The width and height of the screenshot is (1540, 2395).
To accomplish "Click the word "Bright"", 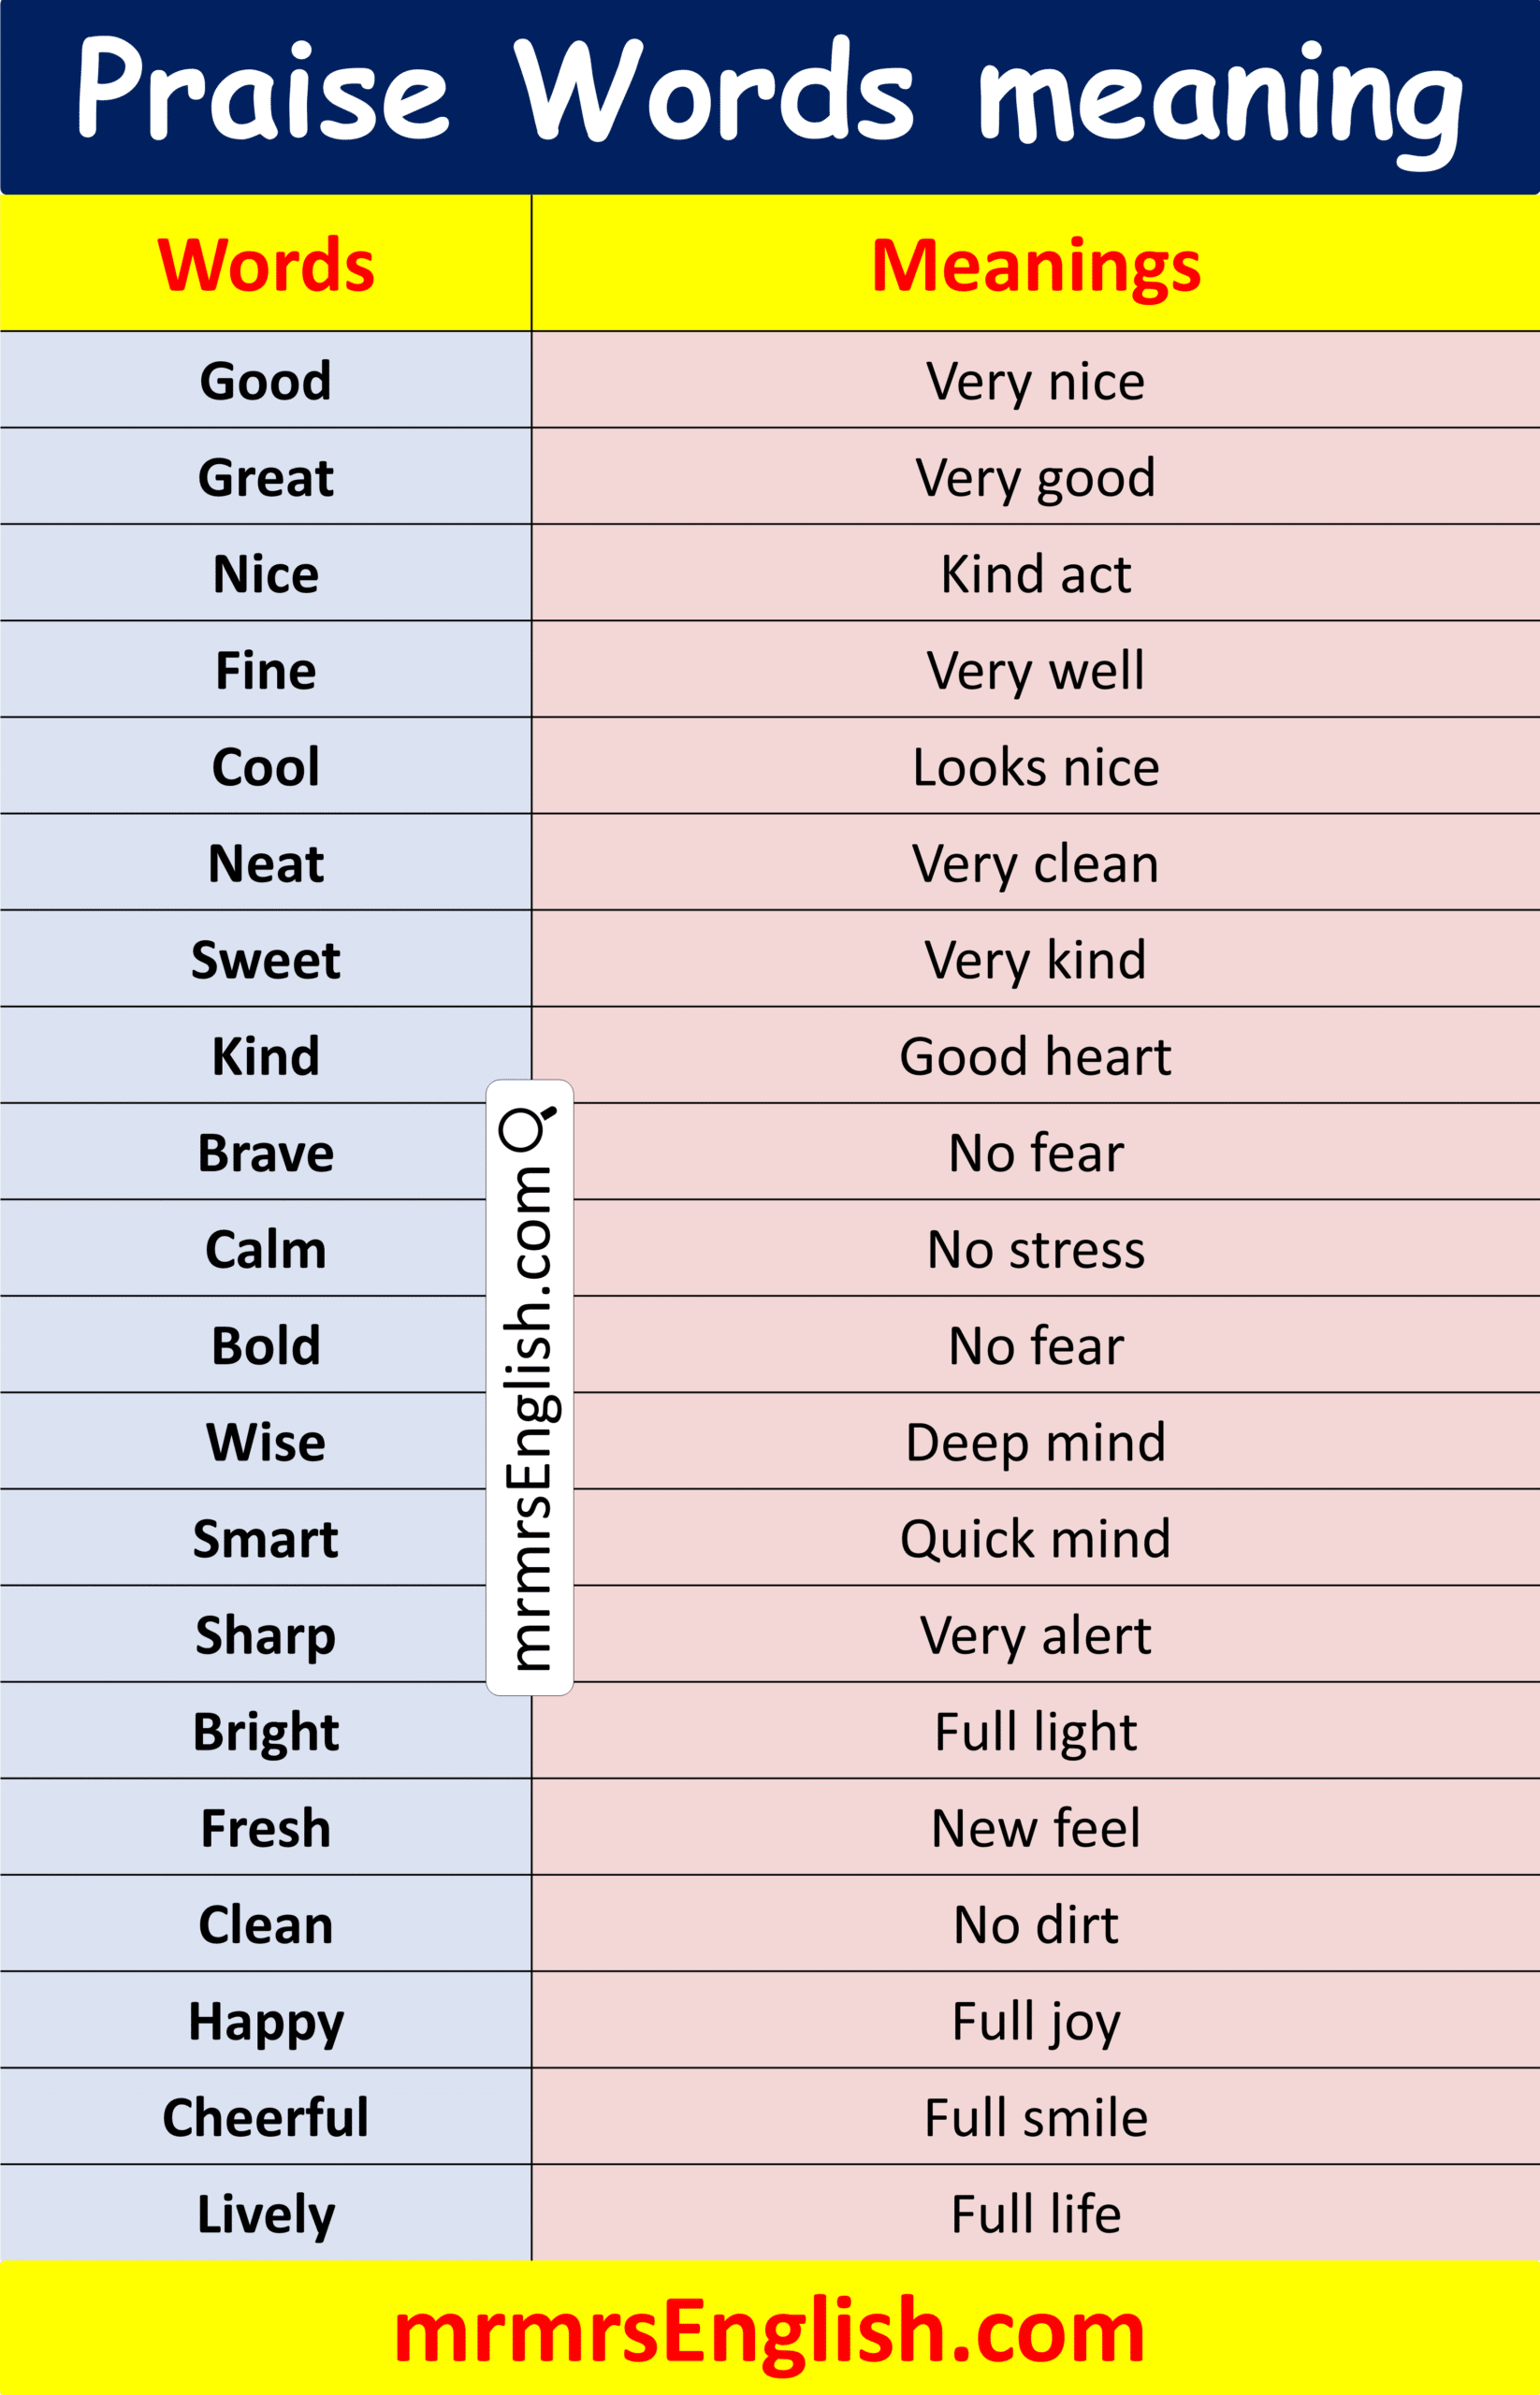I will pos(266,1731).
